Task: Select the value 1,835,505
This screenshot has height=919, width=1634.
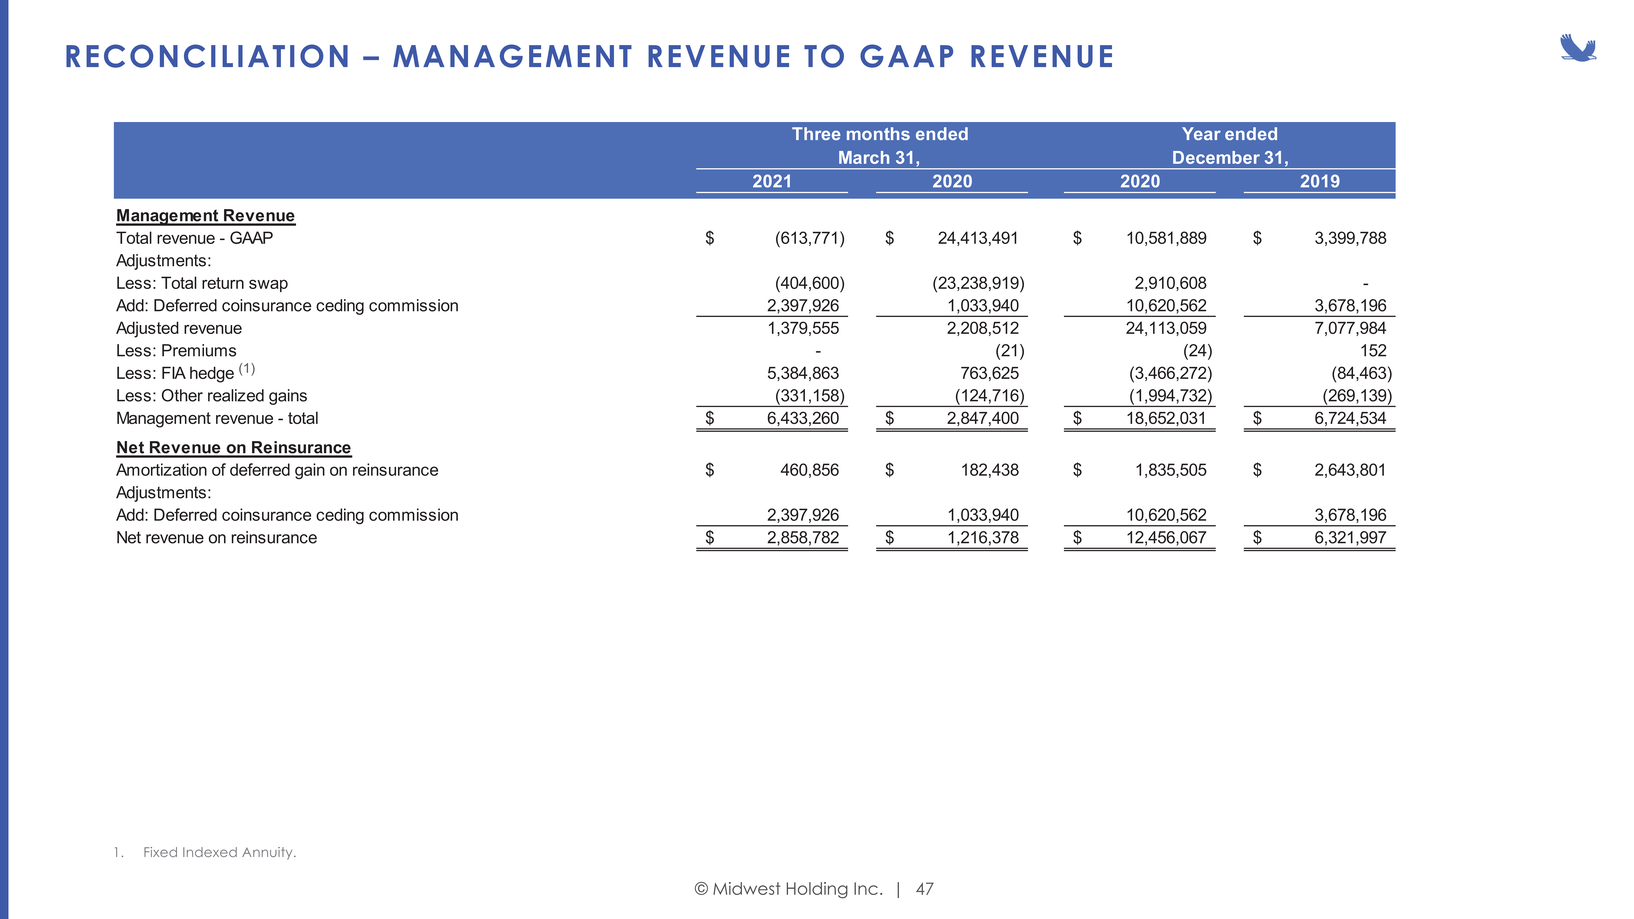Action: (x=1170, y=470)
